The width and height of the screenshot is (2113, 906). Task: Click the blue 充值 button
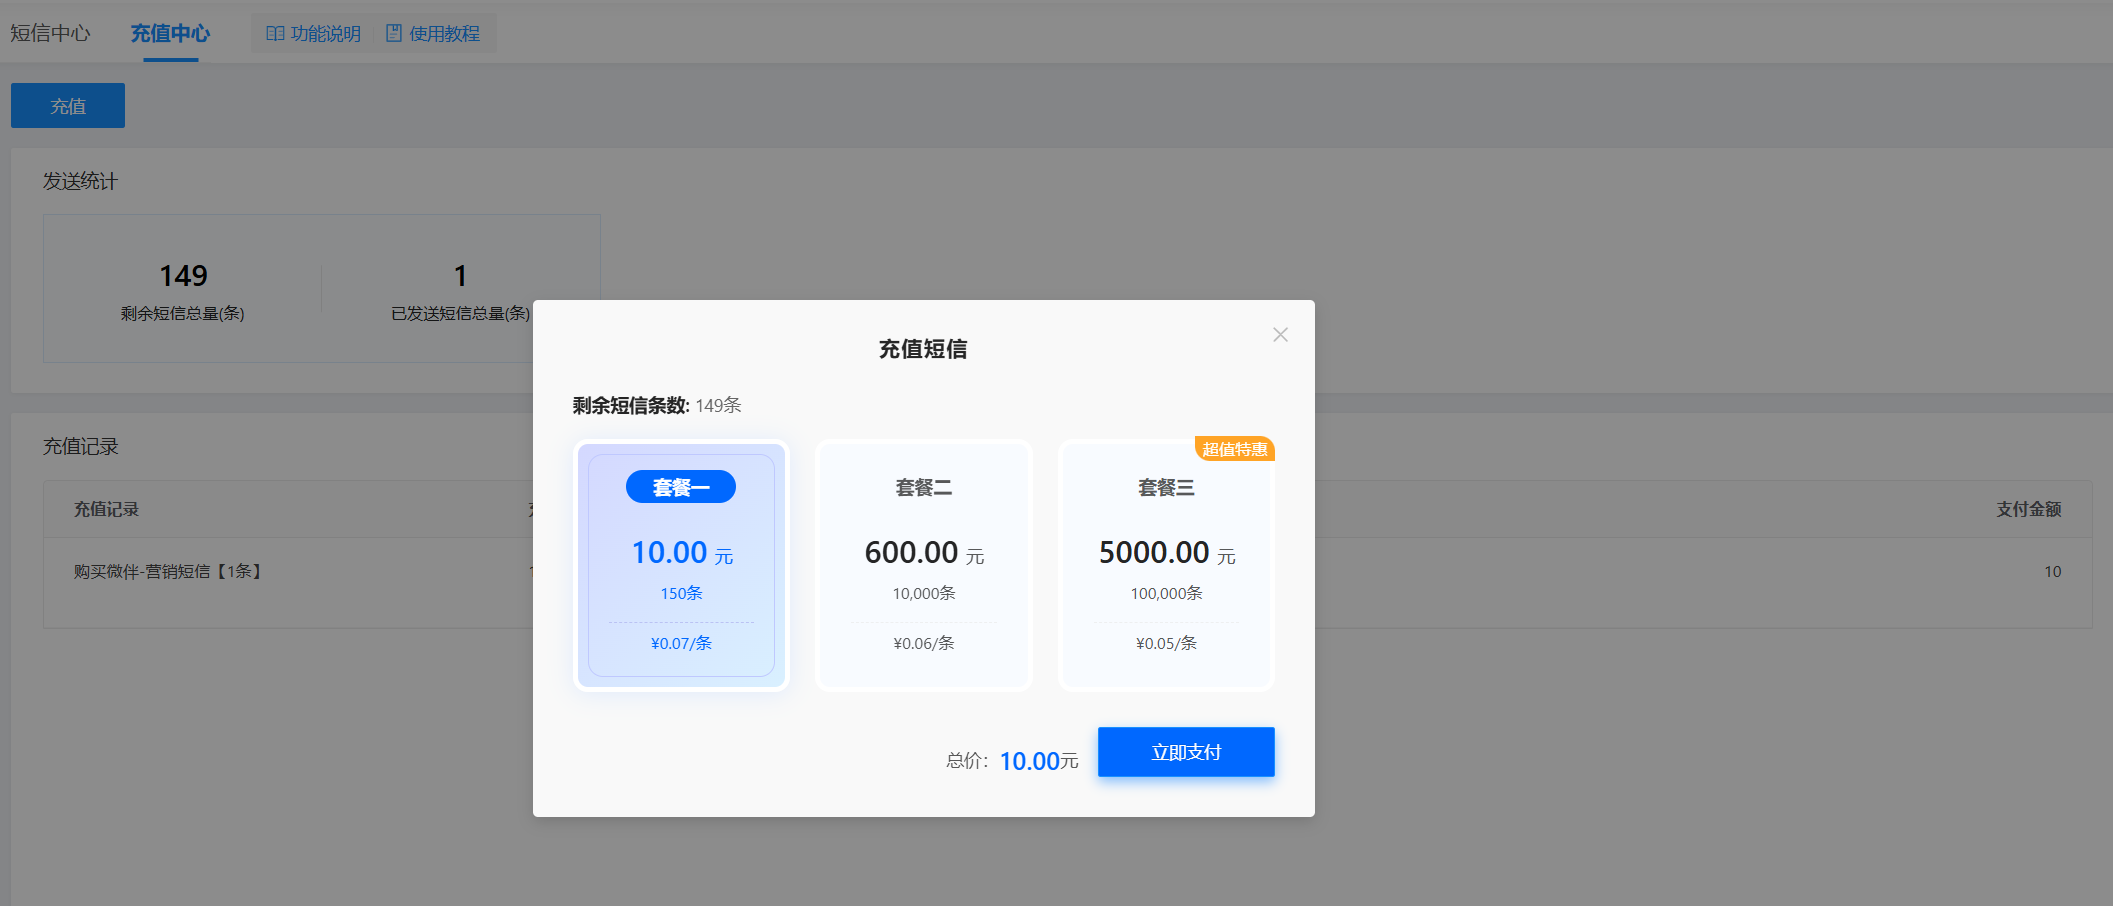click(x=68, y=106)
